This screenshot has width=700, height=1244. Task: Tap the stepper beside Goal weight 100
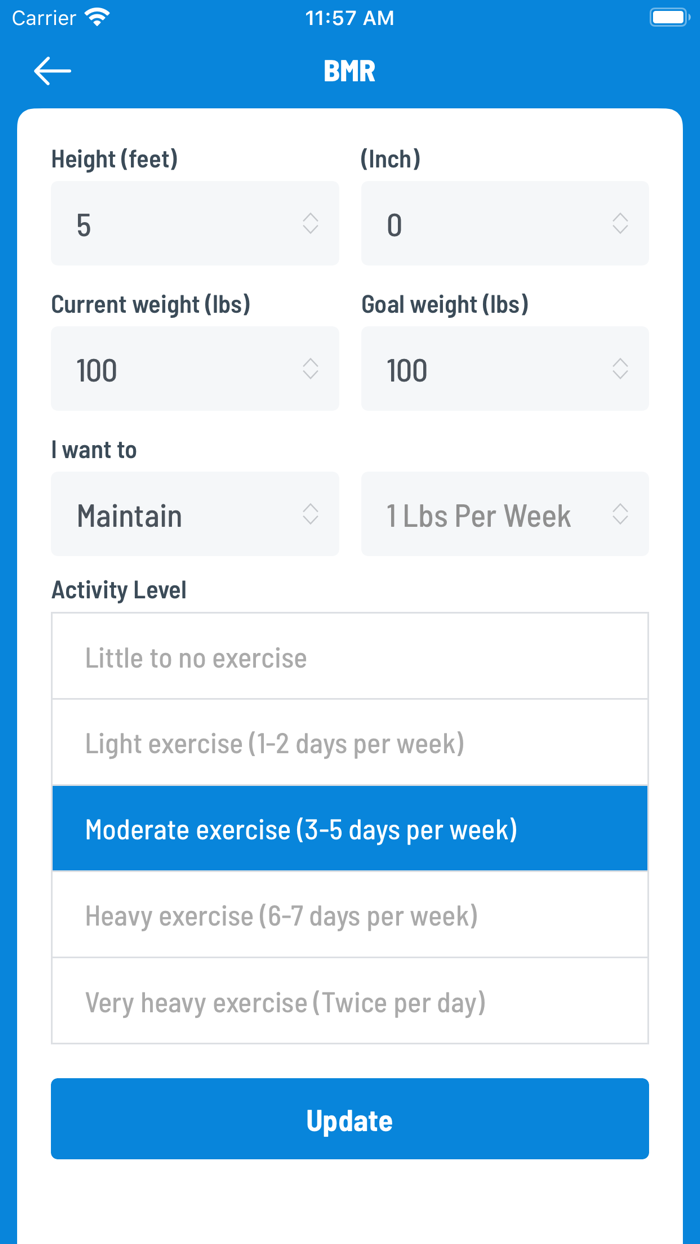[x=621, y=368]
